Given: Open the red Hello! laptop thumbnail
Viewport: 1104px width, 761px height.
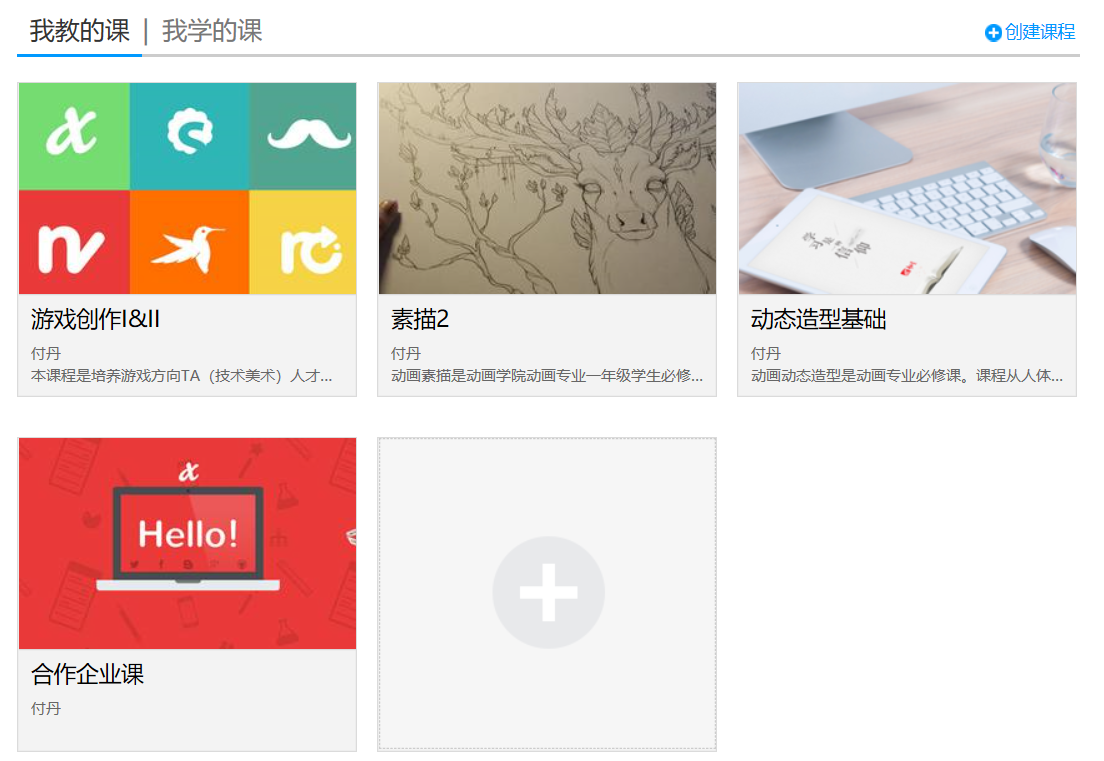Looking at the screenshot, I should click(x=187, y=543).
